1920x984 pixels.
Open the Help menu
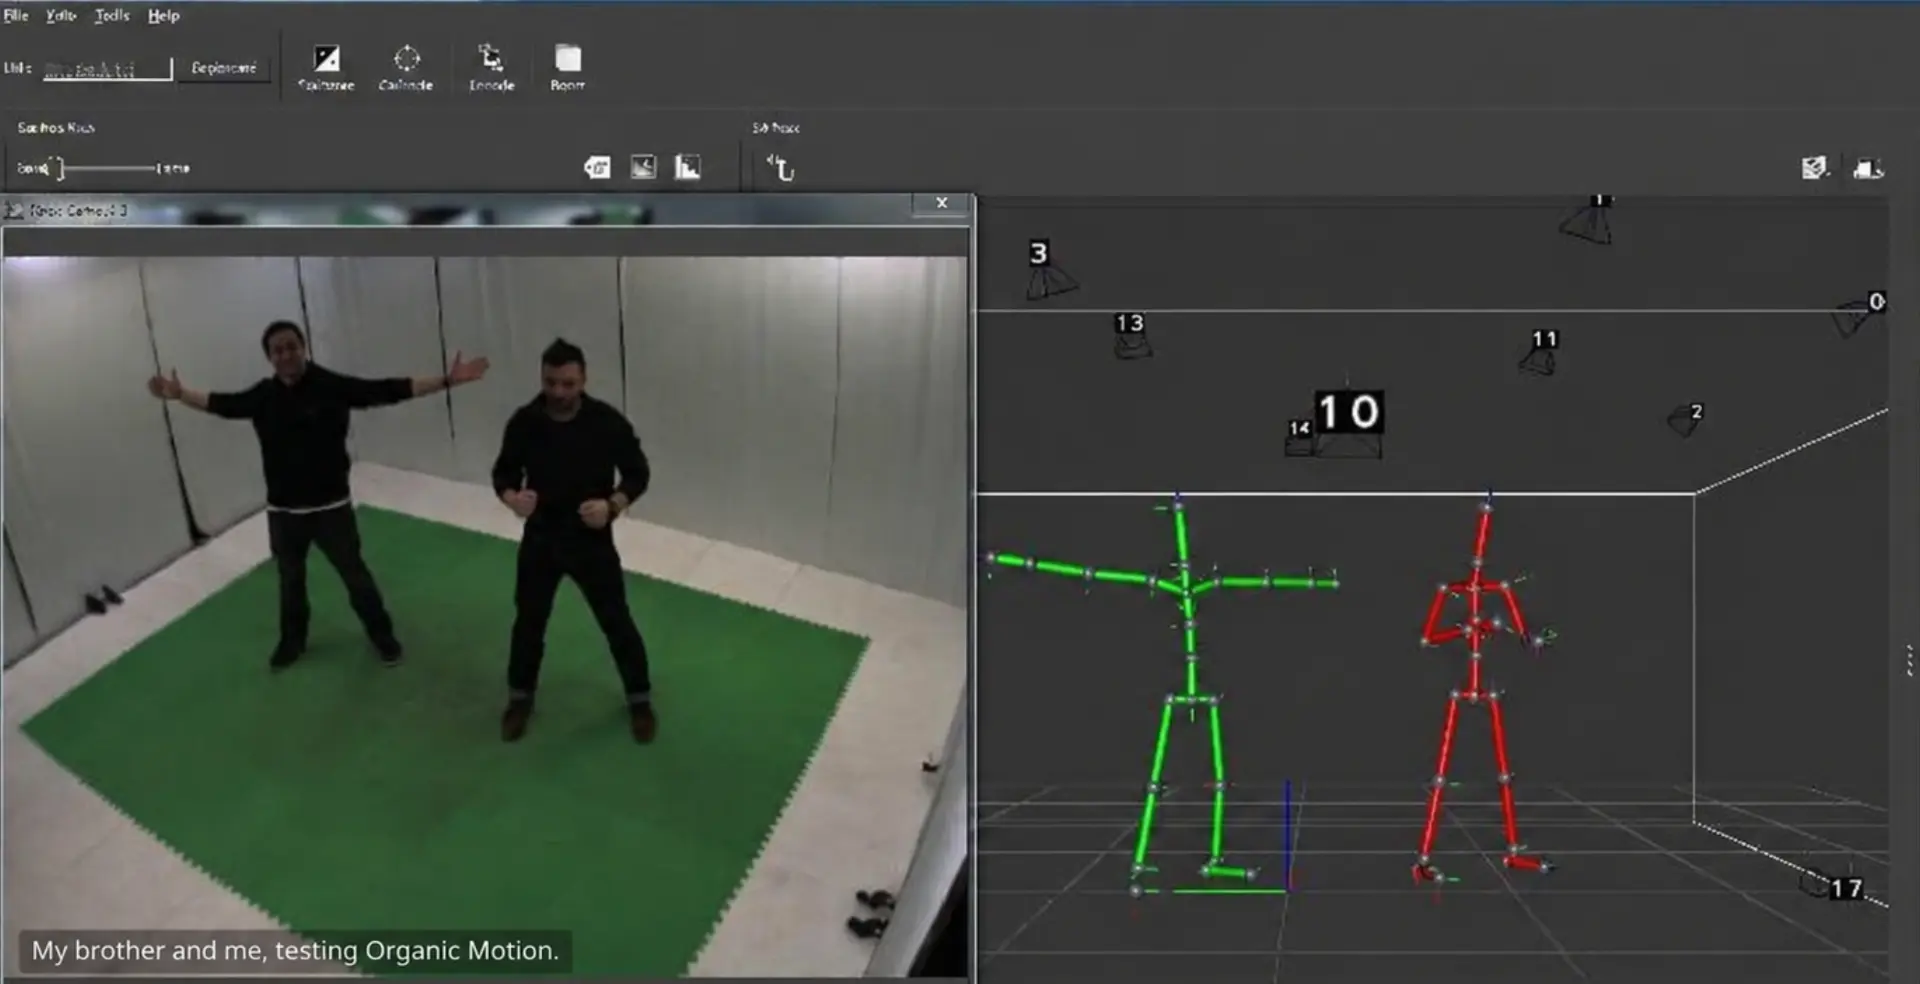point(164,15)
